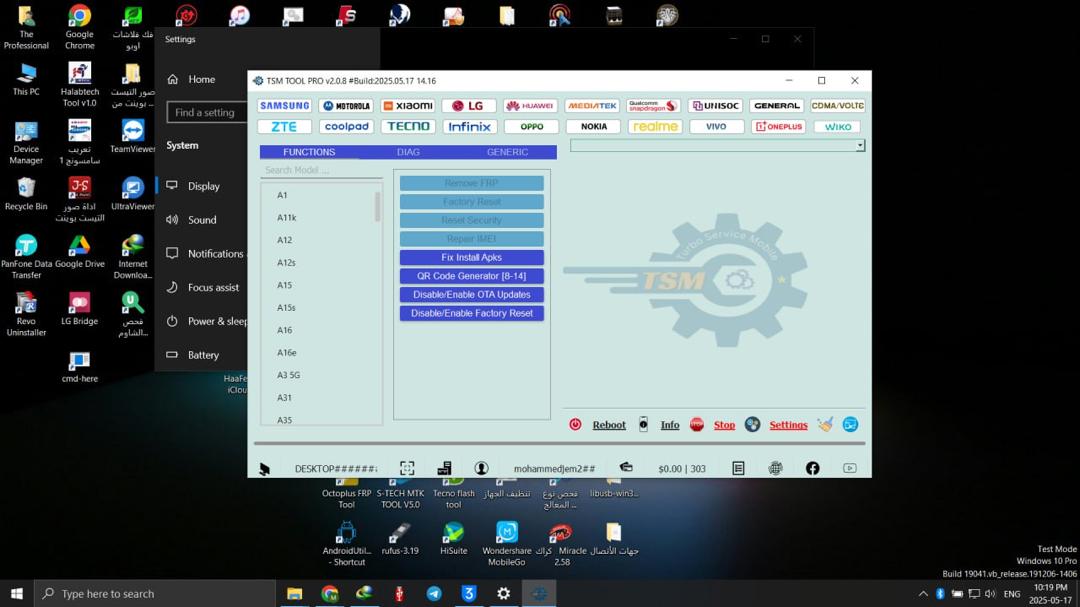Open Telegram from the taskbar
This screenshot has height=607, width=1080.
[434, 593]
